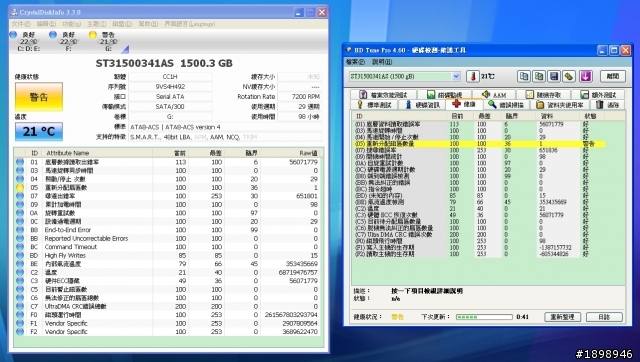The height and width of the screenshot is (362, 640).
Task: Click the purple down-arrow icon in HD Tune
Action: pyautogui.click(x=586, y=76)
